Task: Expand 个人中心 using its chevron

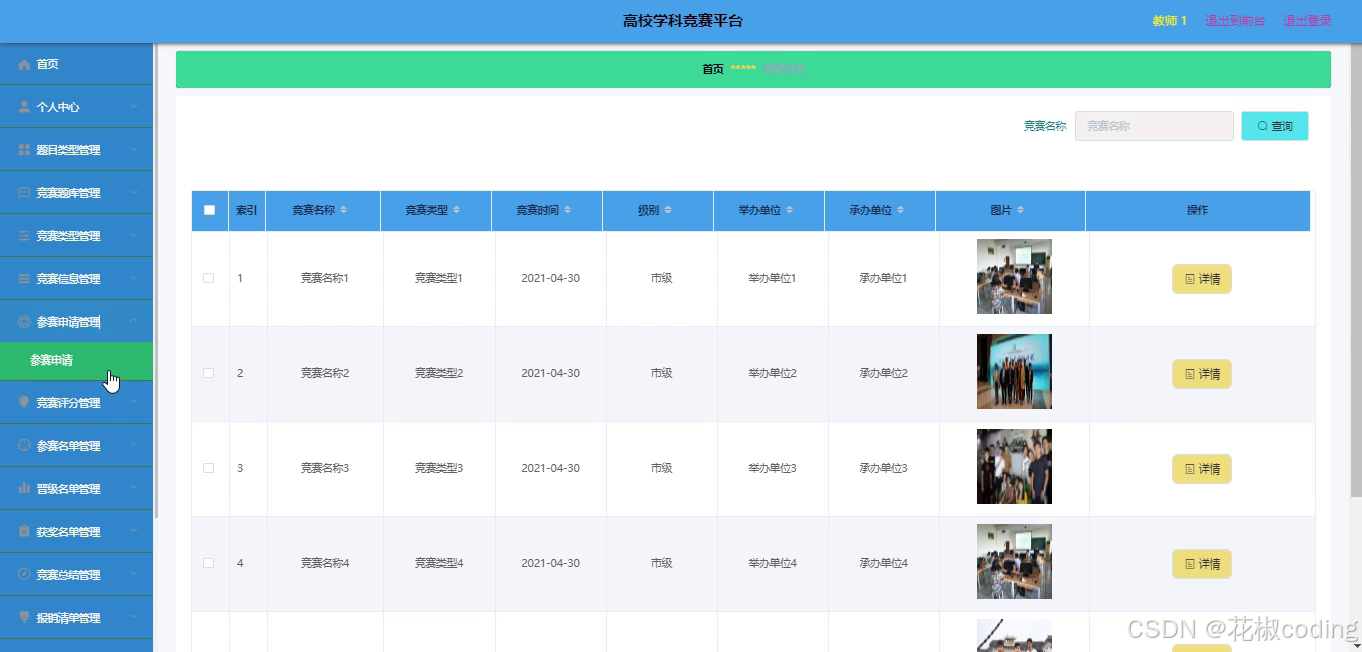Action: 134,107
